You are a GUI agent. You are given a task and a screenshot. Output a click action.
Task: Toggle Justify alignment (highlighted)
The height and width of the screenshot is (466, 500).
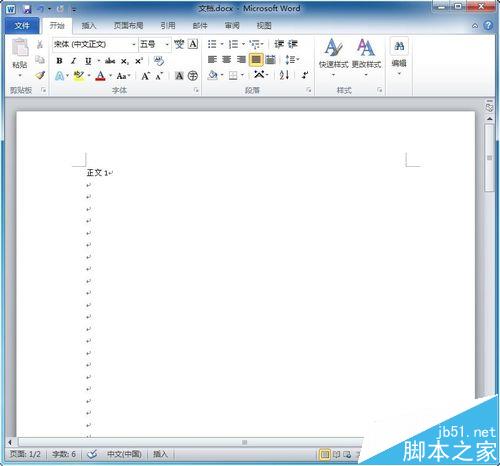click(256, 60)
